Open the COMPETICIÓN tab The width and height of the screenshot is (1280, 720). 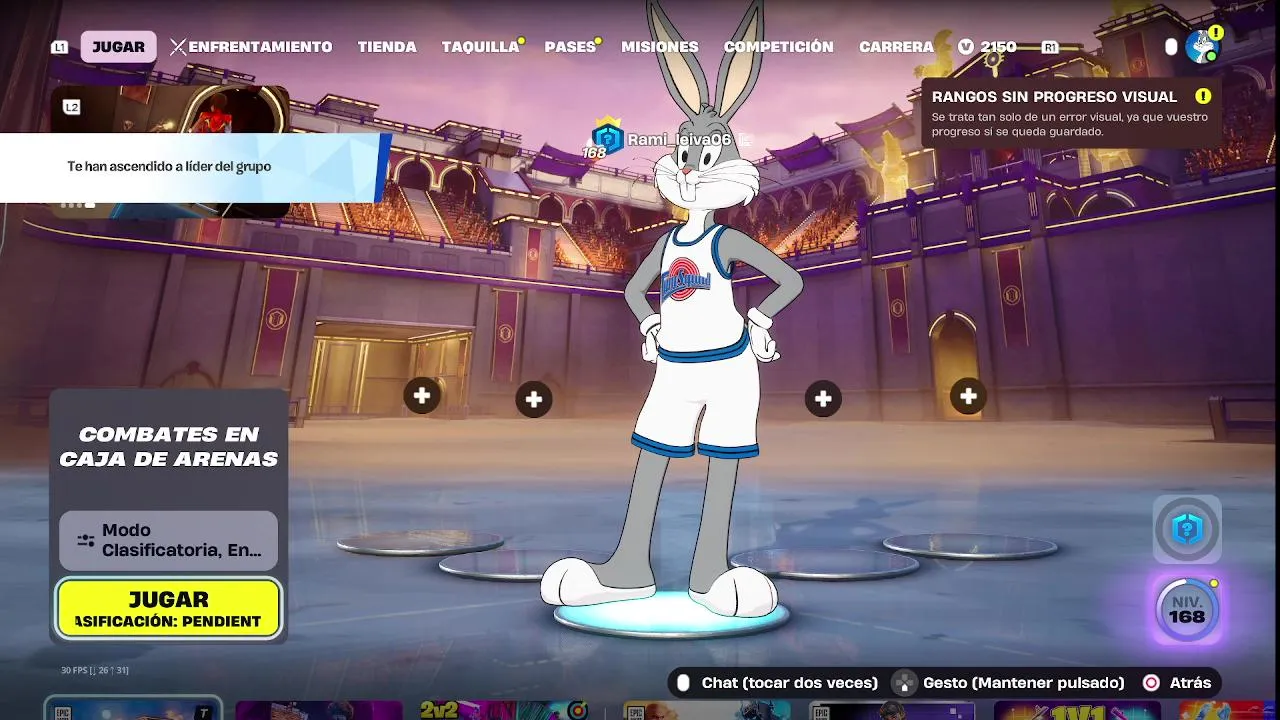click(778, 47)
